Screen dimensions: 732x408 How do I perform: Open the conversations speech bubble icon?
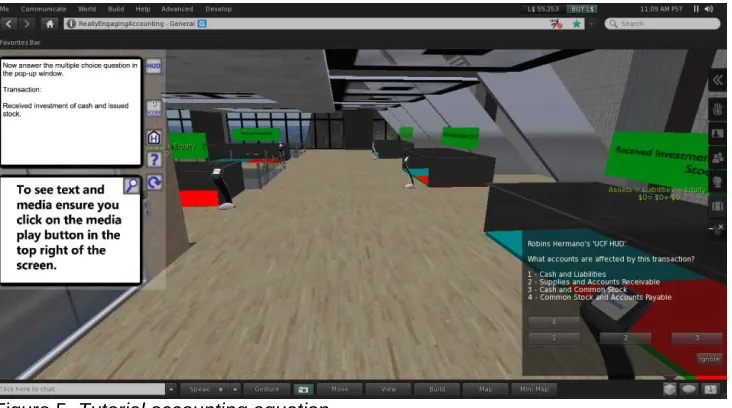(689, 389)
